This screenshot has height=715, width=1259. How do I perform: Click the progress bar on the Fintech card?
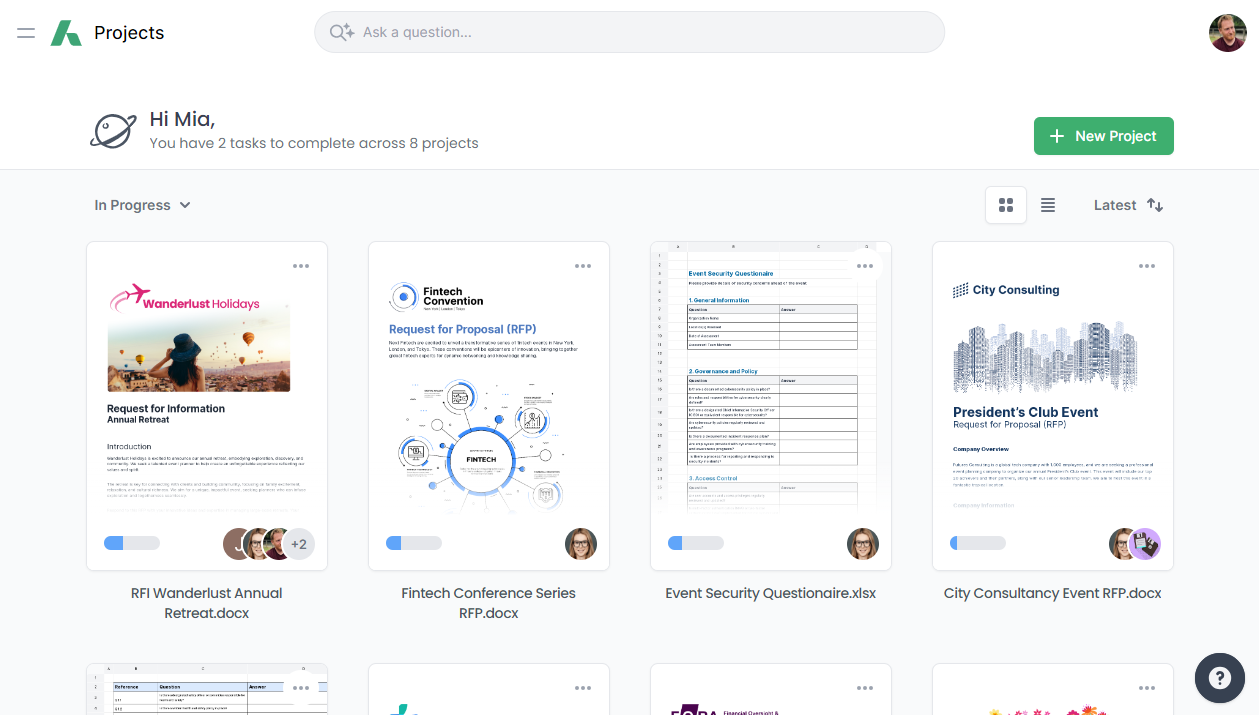(x=414, y=543)
